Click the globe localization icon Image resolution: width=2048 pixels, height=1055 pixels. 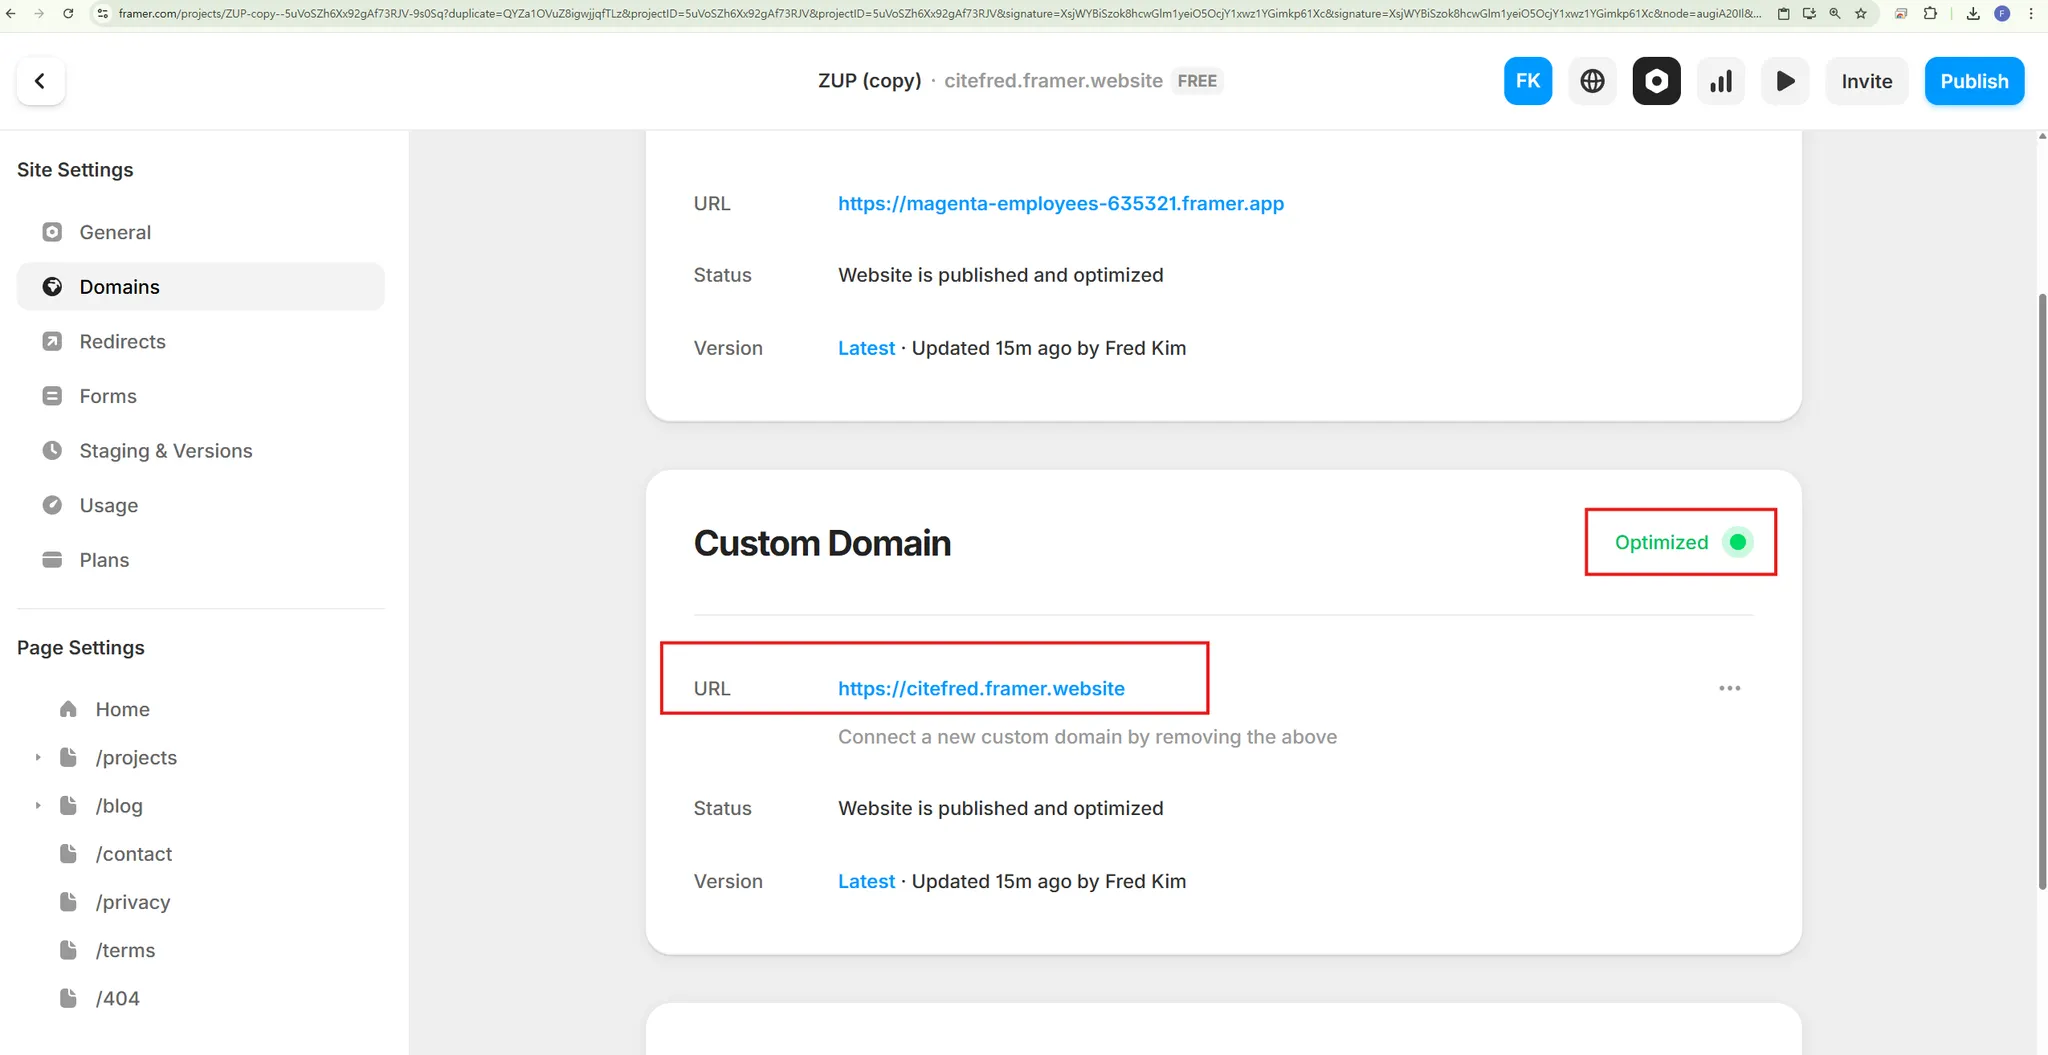click(1592, 81)
